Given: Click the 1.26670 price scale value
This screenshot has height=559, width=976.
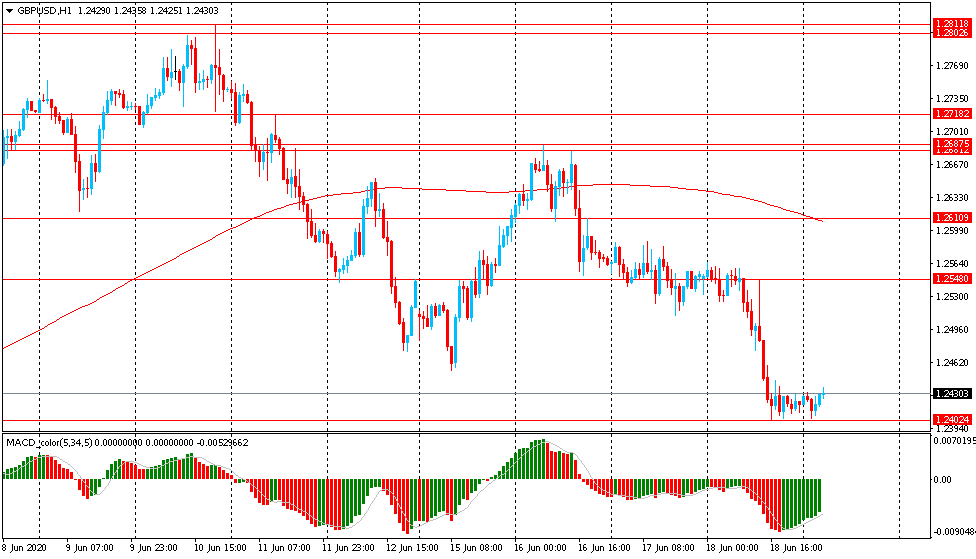Looking at the screenshot, I should click(x=952, y=165).
